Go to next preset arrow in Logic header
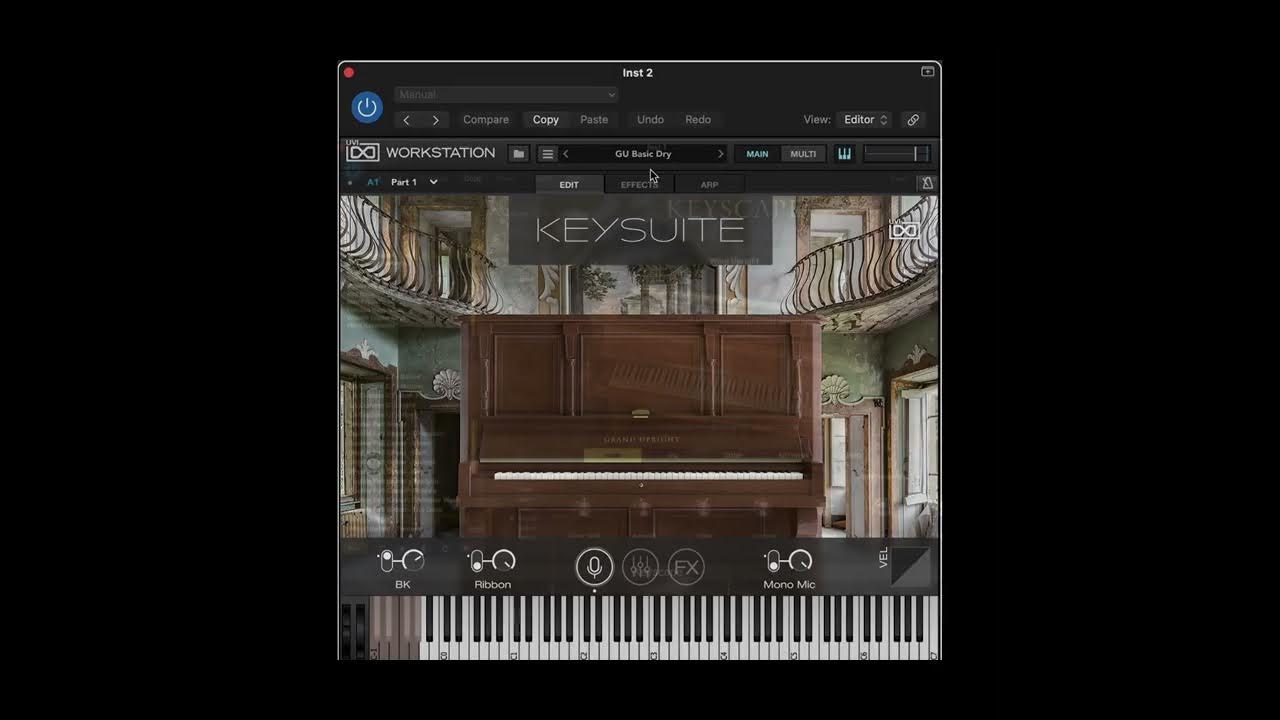 (436, 120)
